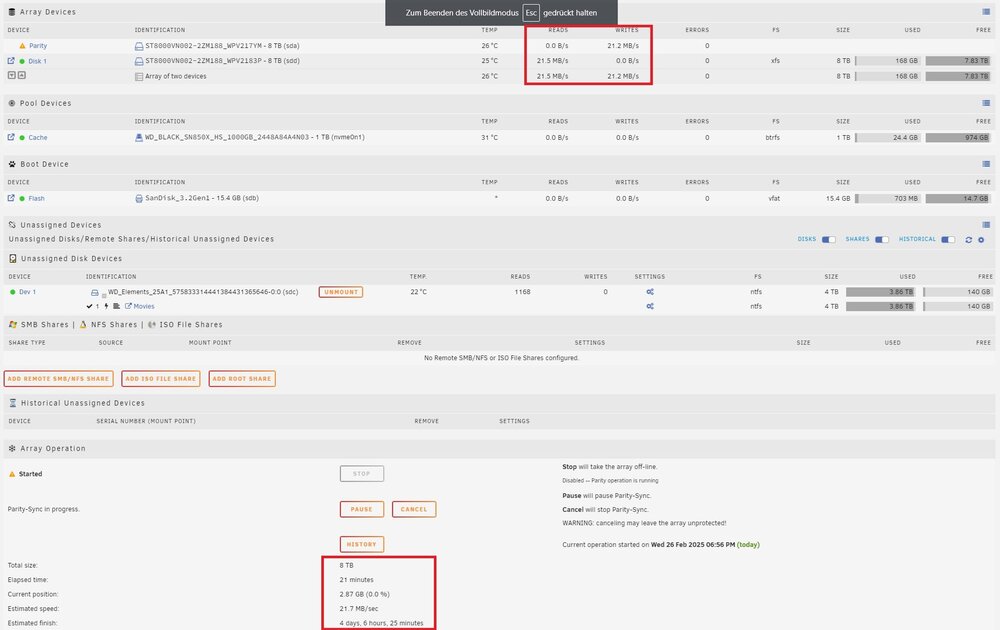The height and width of the screenshot is (630, 1000).
Task: Click Dev 1 reads count 1168
Action: [x=522, y=292]
